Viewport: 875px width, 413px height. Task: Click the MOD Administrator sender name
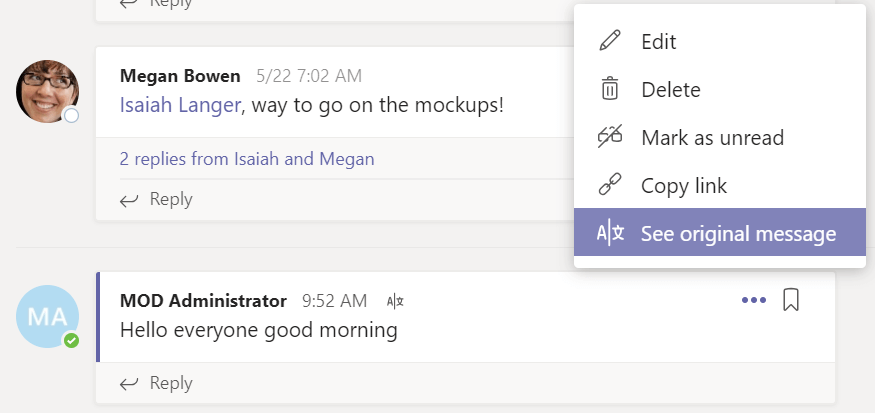203,301
